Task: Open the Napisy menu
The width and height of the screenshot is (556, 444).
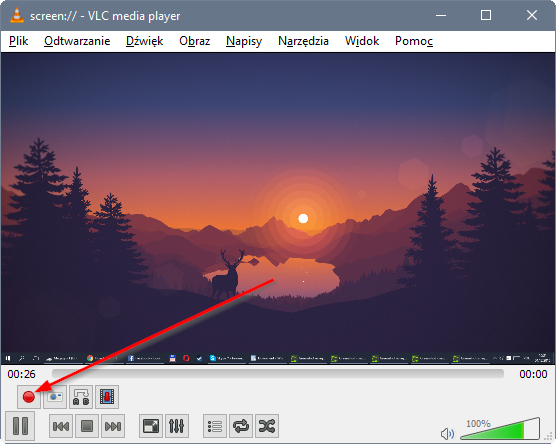Action: pyautogui.click(x=244, y=41)
